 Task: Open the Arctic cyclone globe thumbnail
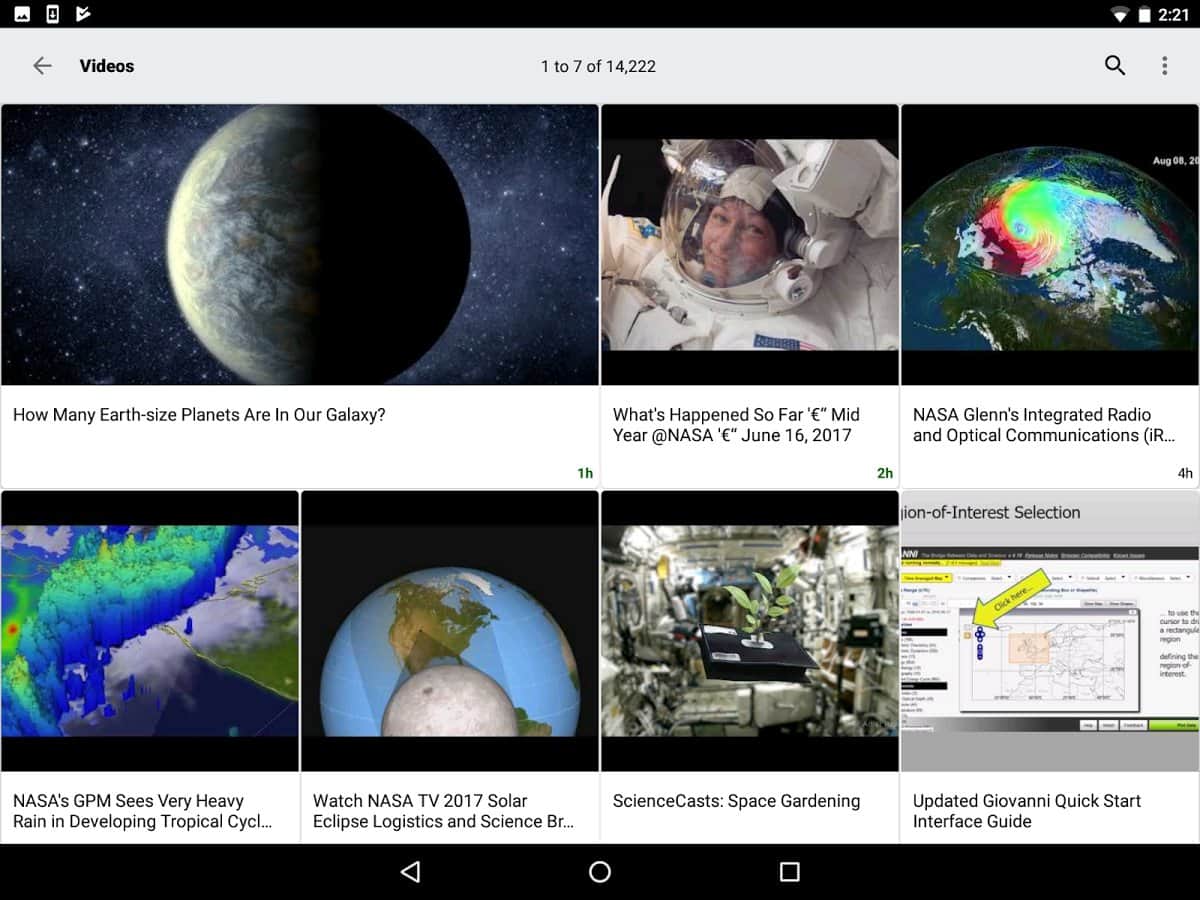point(1050,245)
